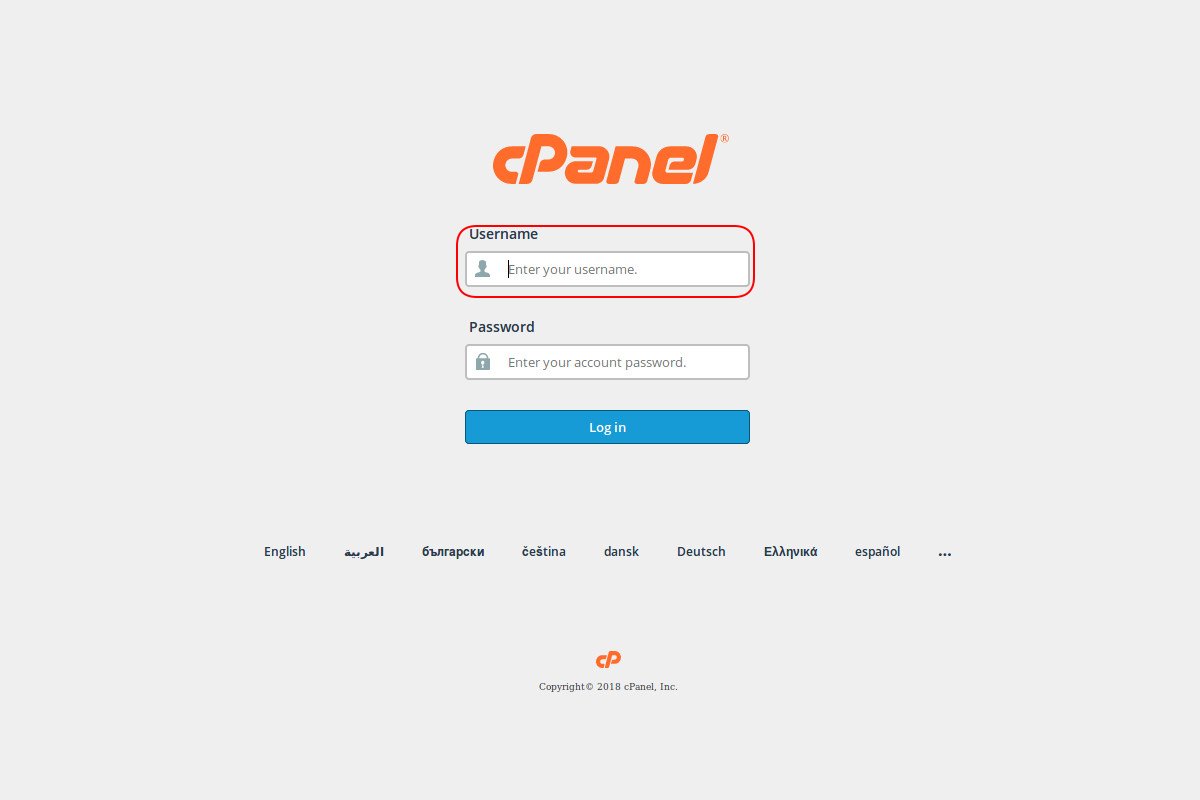Choose български language
Viewport: 1200px width, 800px height.
pos(453,552)
